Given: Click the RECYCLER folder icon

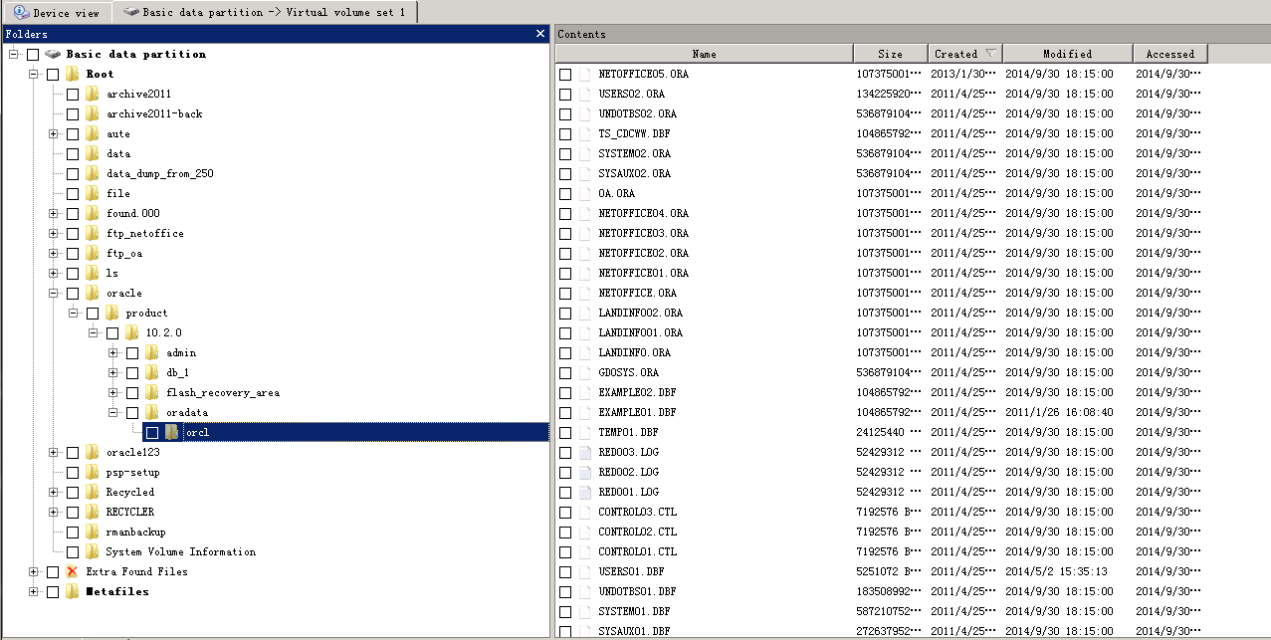Looking at the screenshot, I should point(92,512).
